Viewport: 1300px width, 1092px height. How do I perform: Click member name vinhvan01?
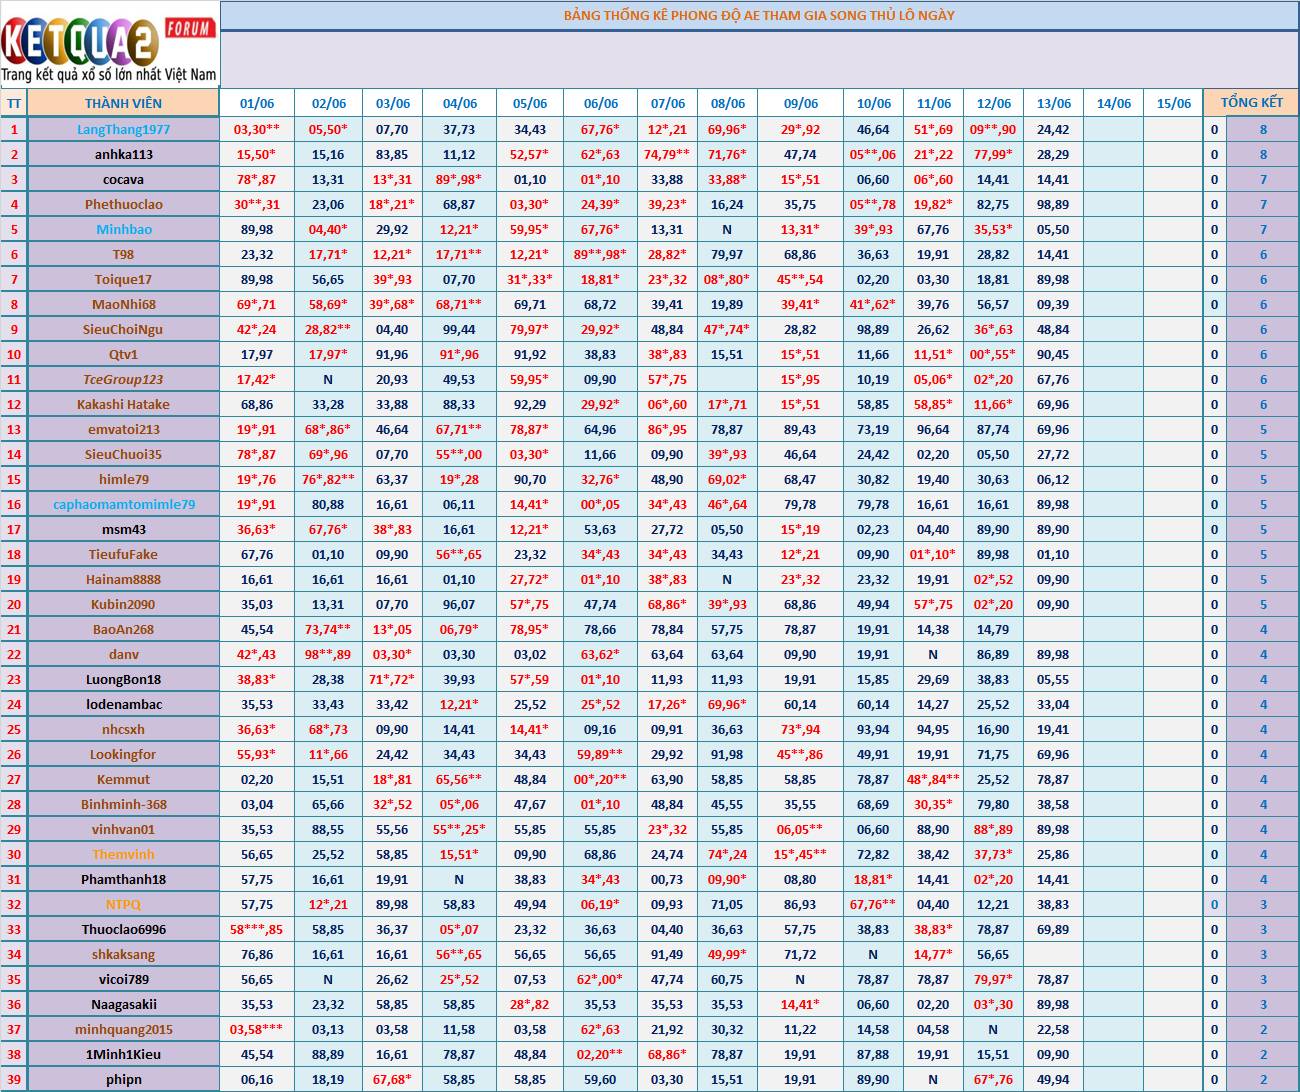pos(123,829)
